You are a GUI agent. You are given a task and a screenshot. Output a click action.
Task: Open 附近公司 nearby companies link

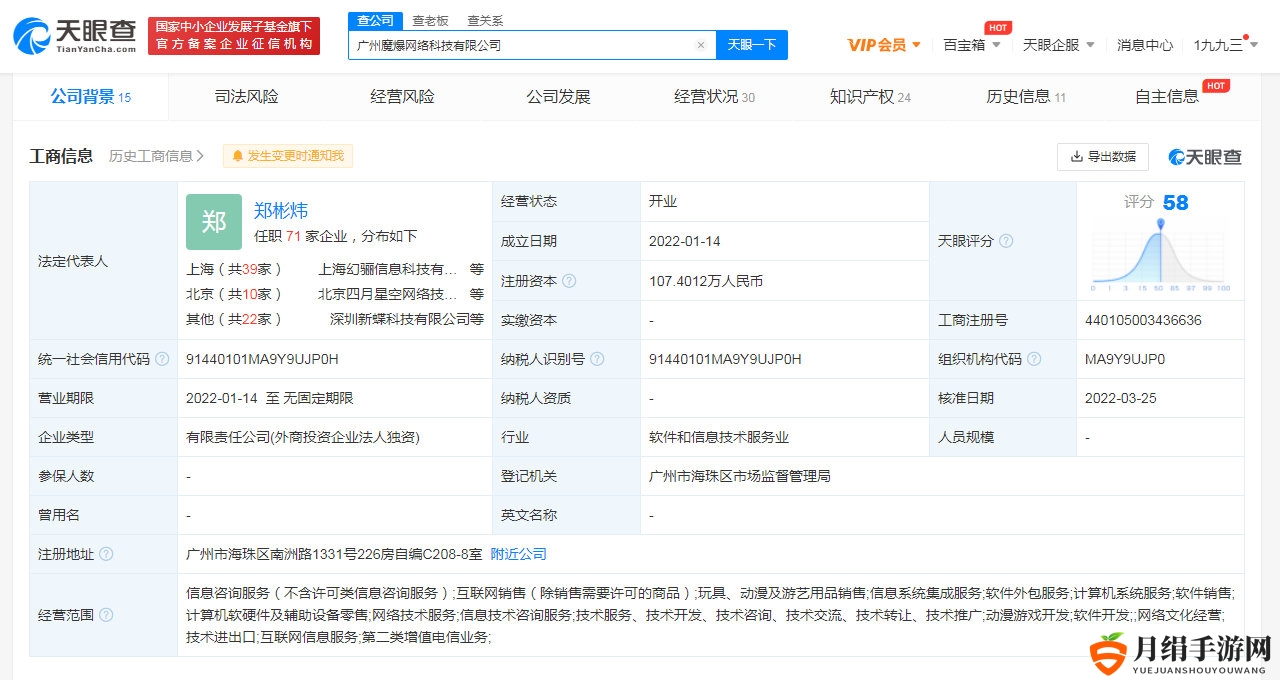pos(519,554)
